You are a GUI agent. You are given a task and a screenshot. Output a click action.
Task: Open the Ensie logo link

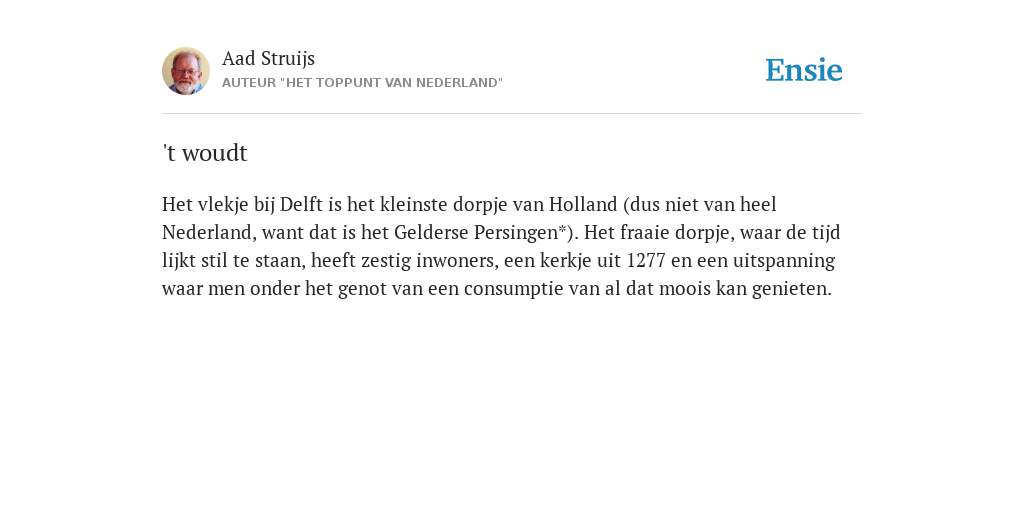804,71
